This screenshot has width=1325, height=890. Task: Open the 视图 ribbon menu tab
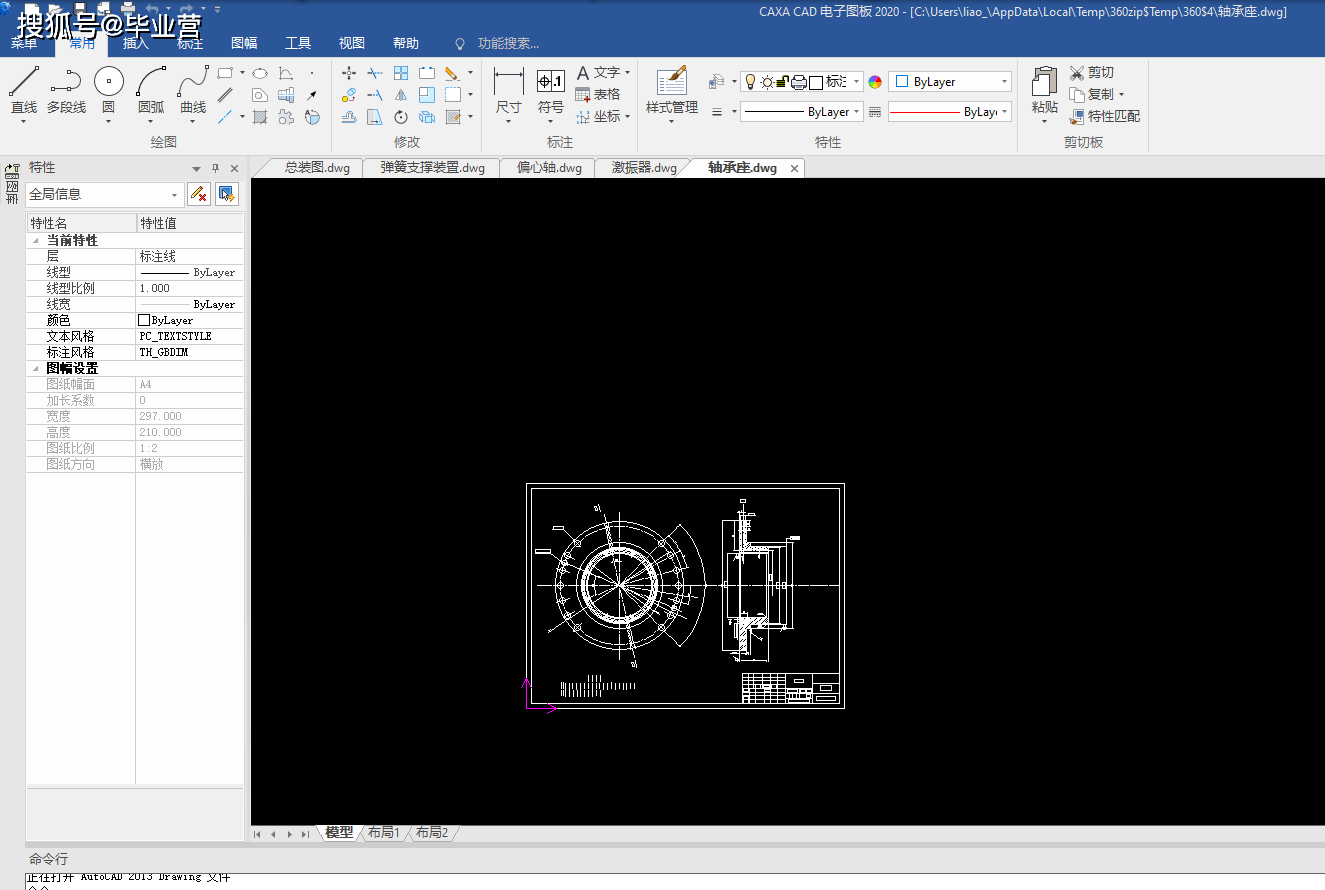tap(351, 43)
